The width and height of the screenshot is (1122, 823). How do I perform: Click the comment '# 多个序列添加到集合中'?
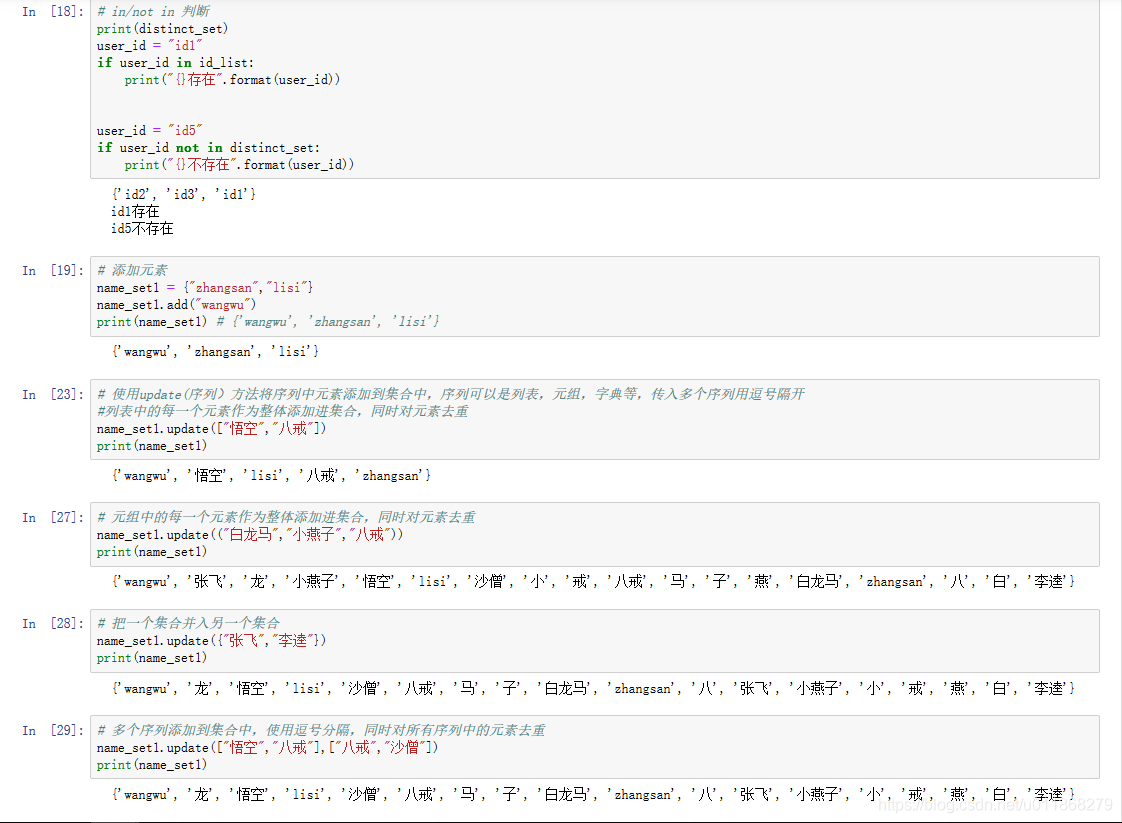coord(321,731)
